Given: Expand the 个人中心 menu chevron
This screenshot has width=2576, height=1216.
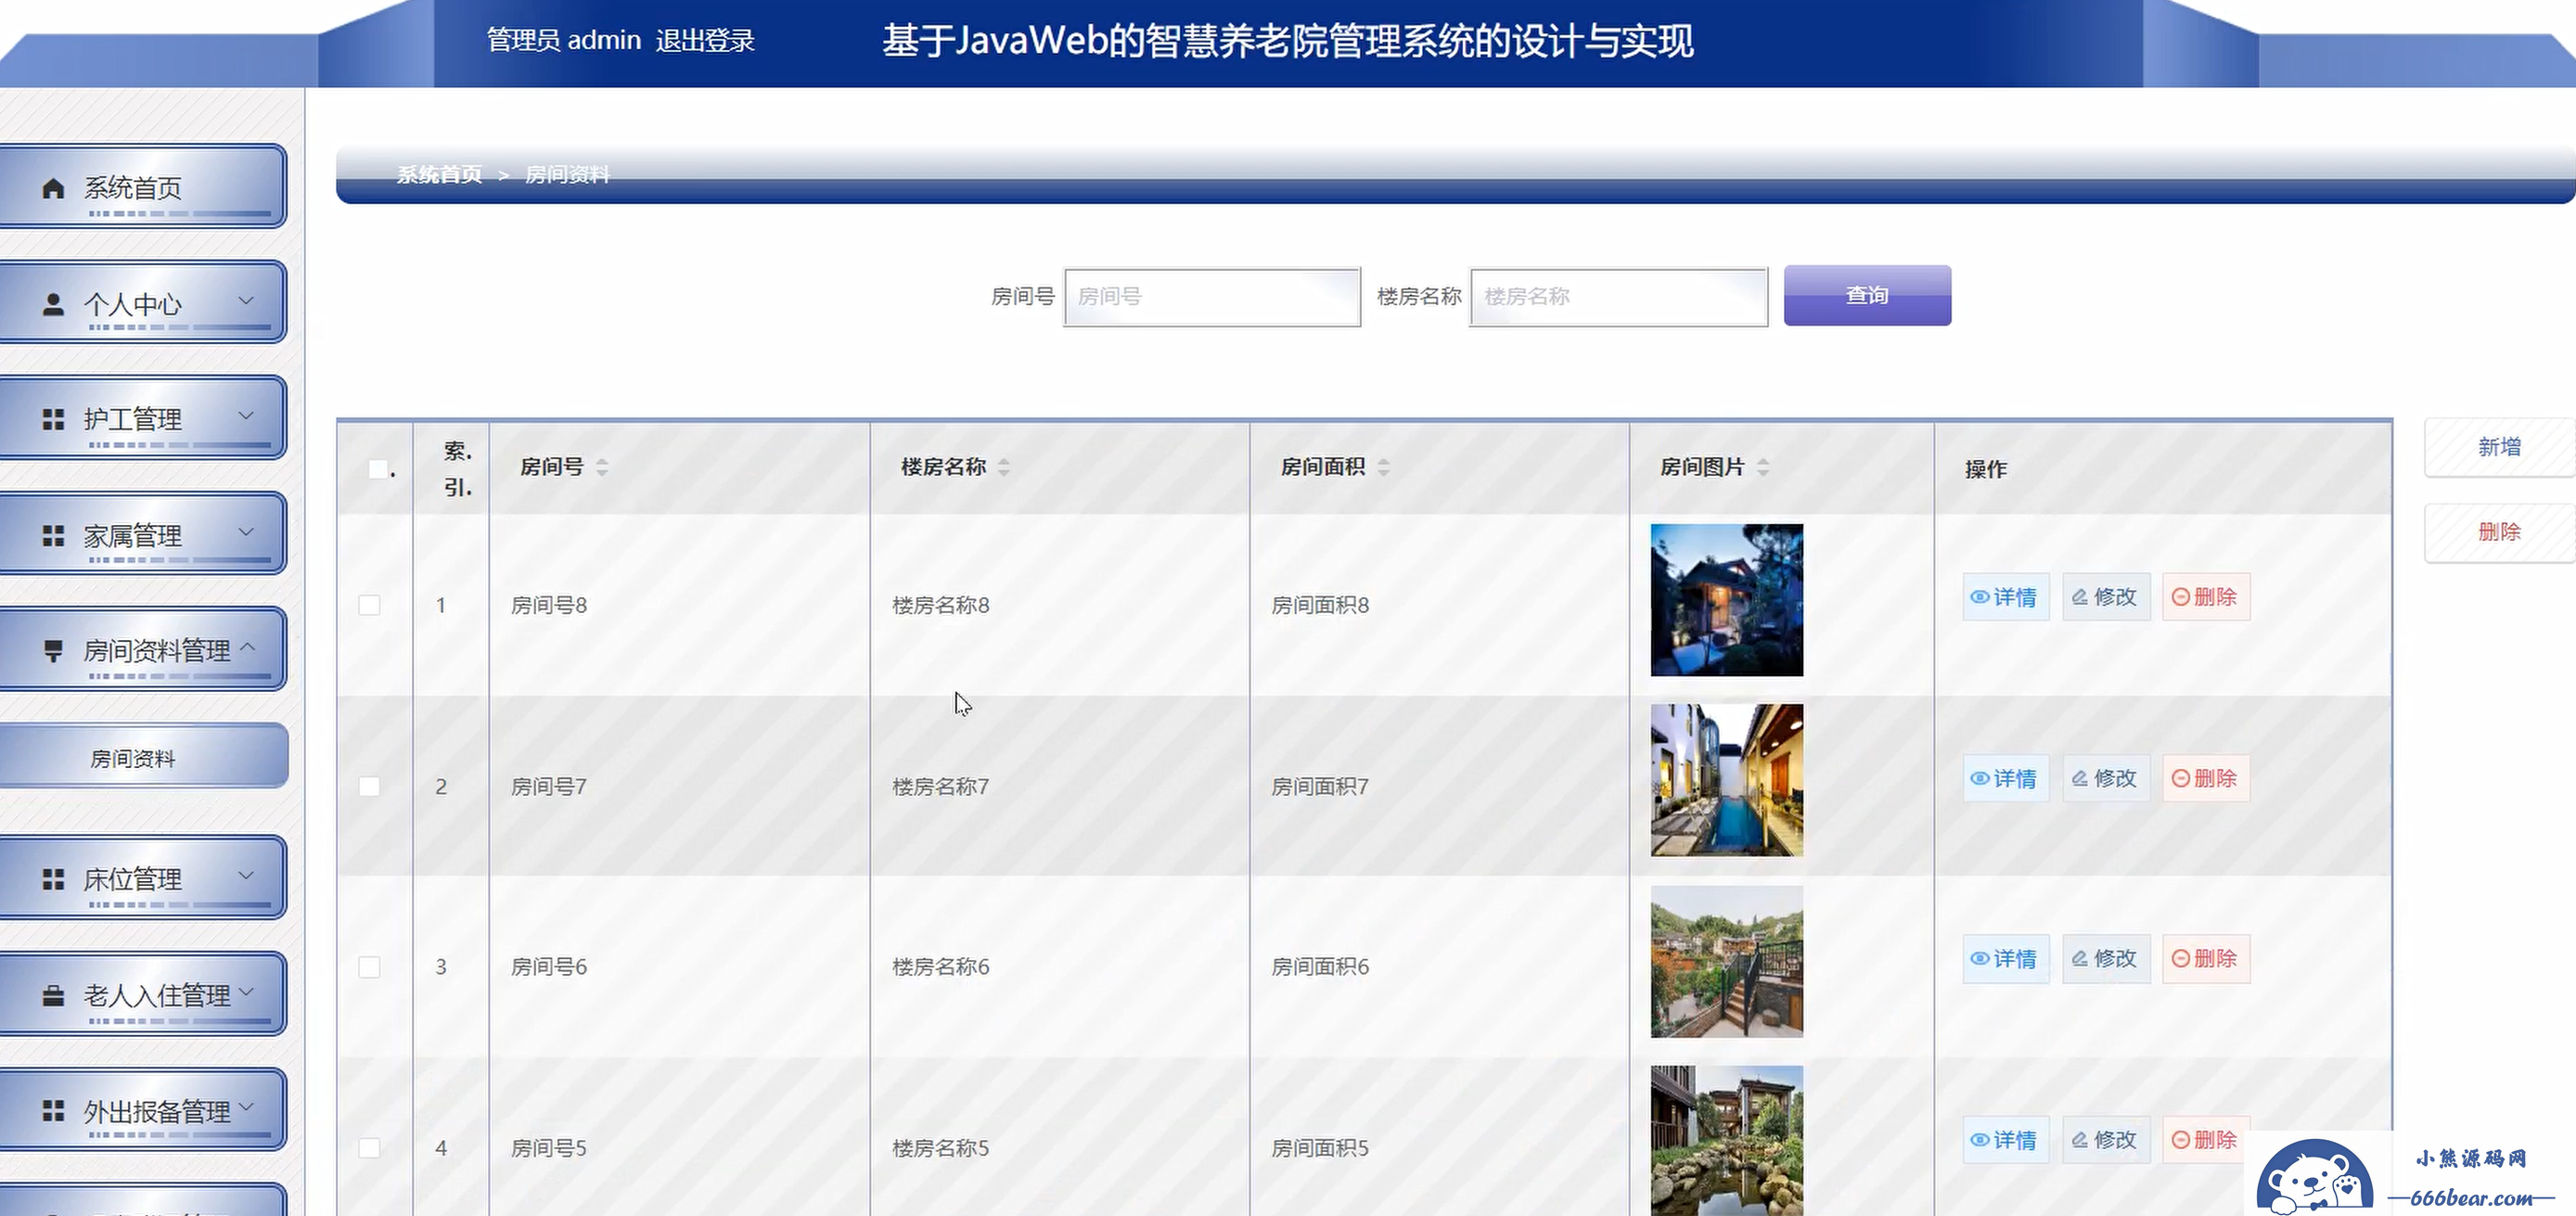Looking at the screenshot, I should pos(246,300).
